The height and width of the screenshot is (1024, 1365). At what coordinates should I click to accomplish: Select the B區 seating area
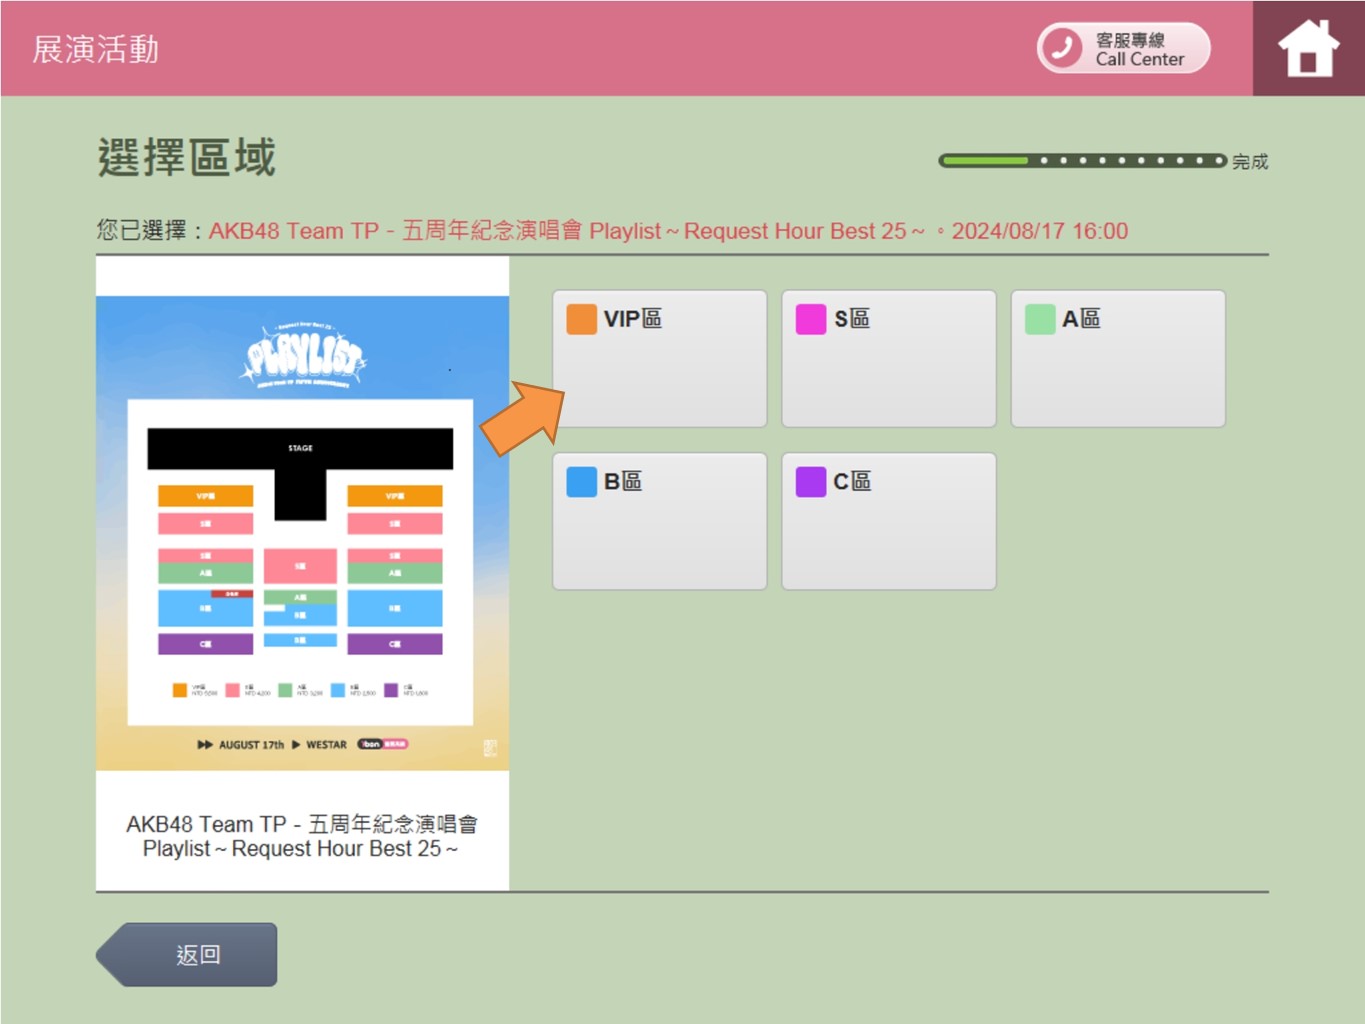[659, 521]
